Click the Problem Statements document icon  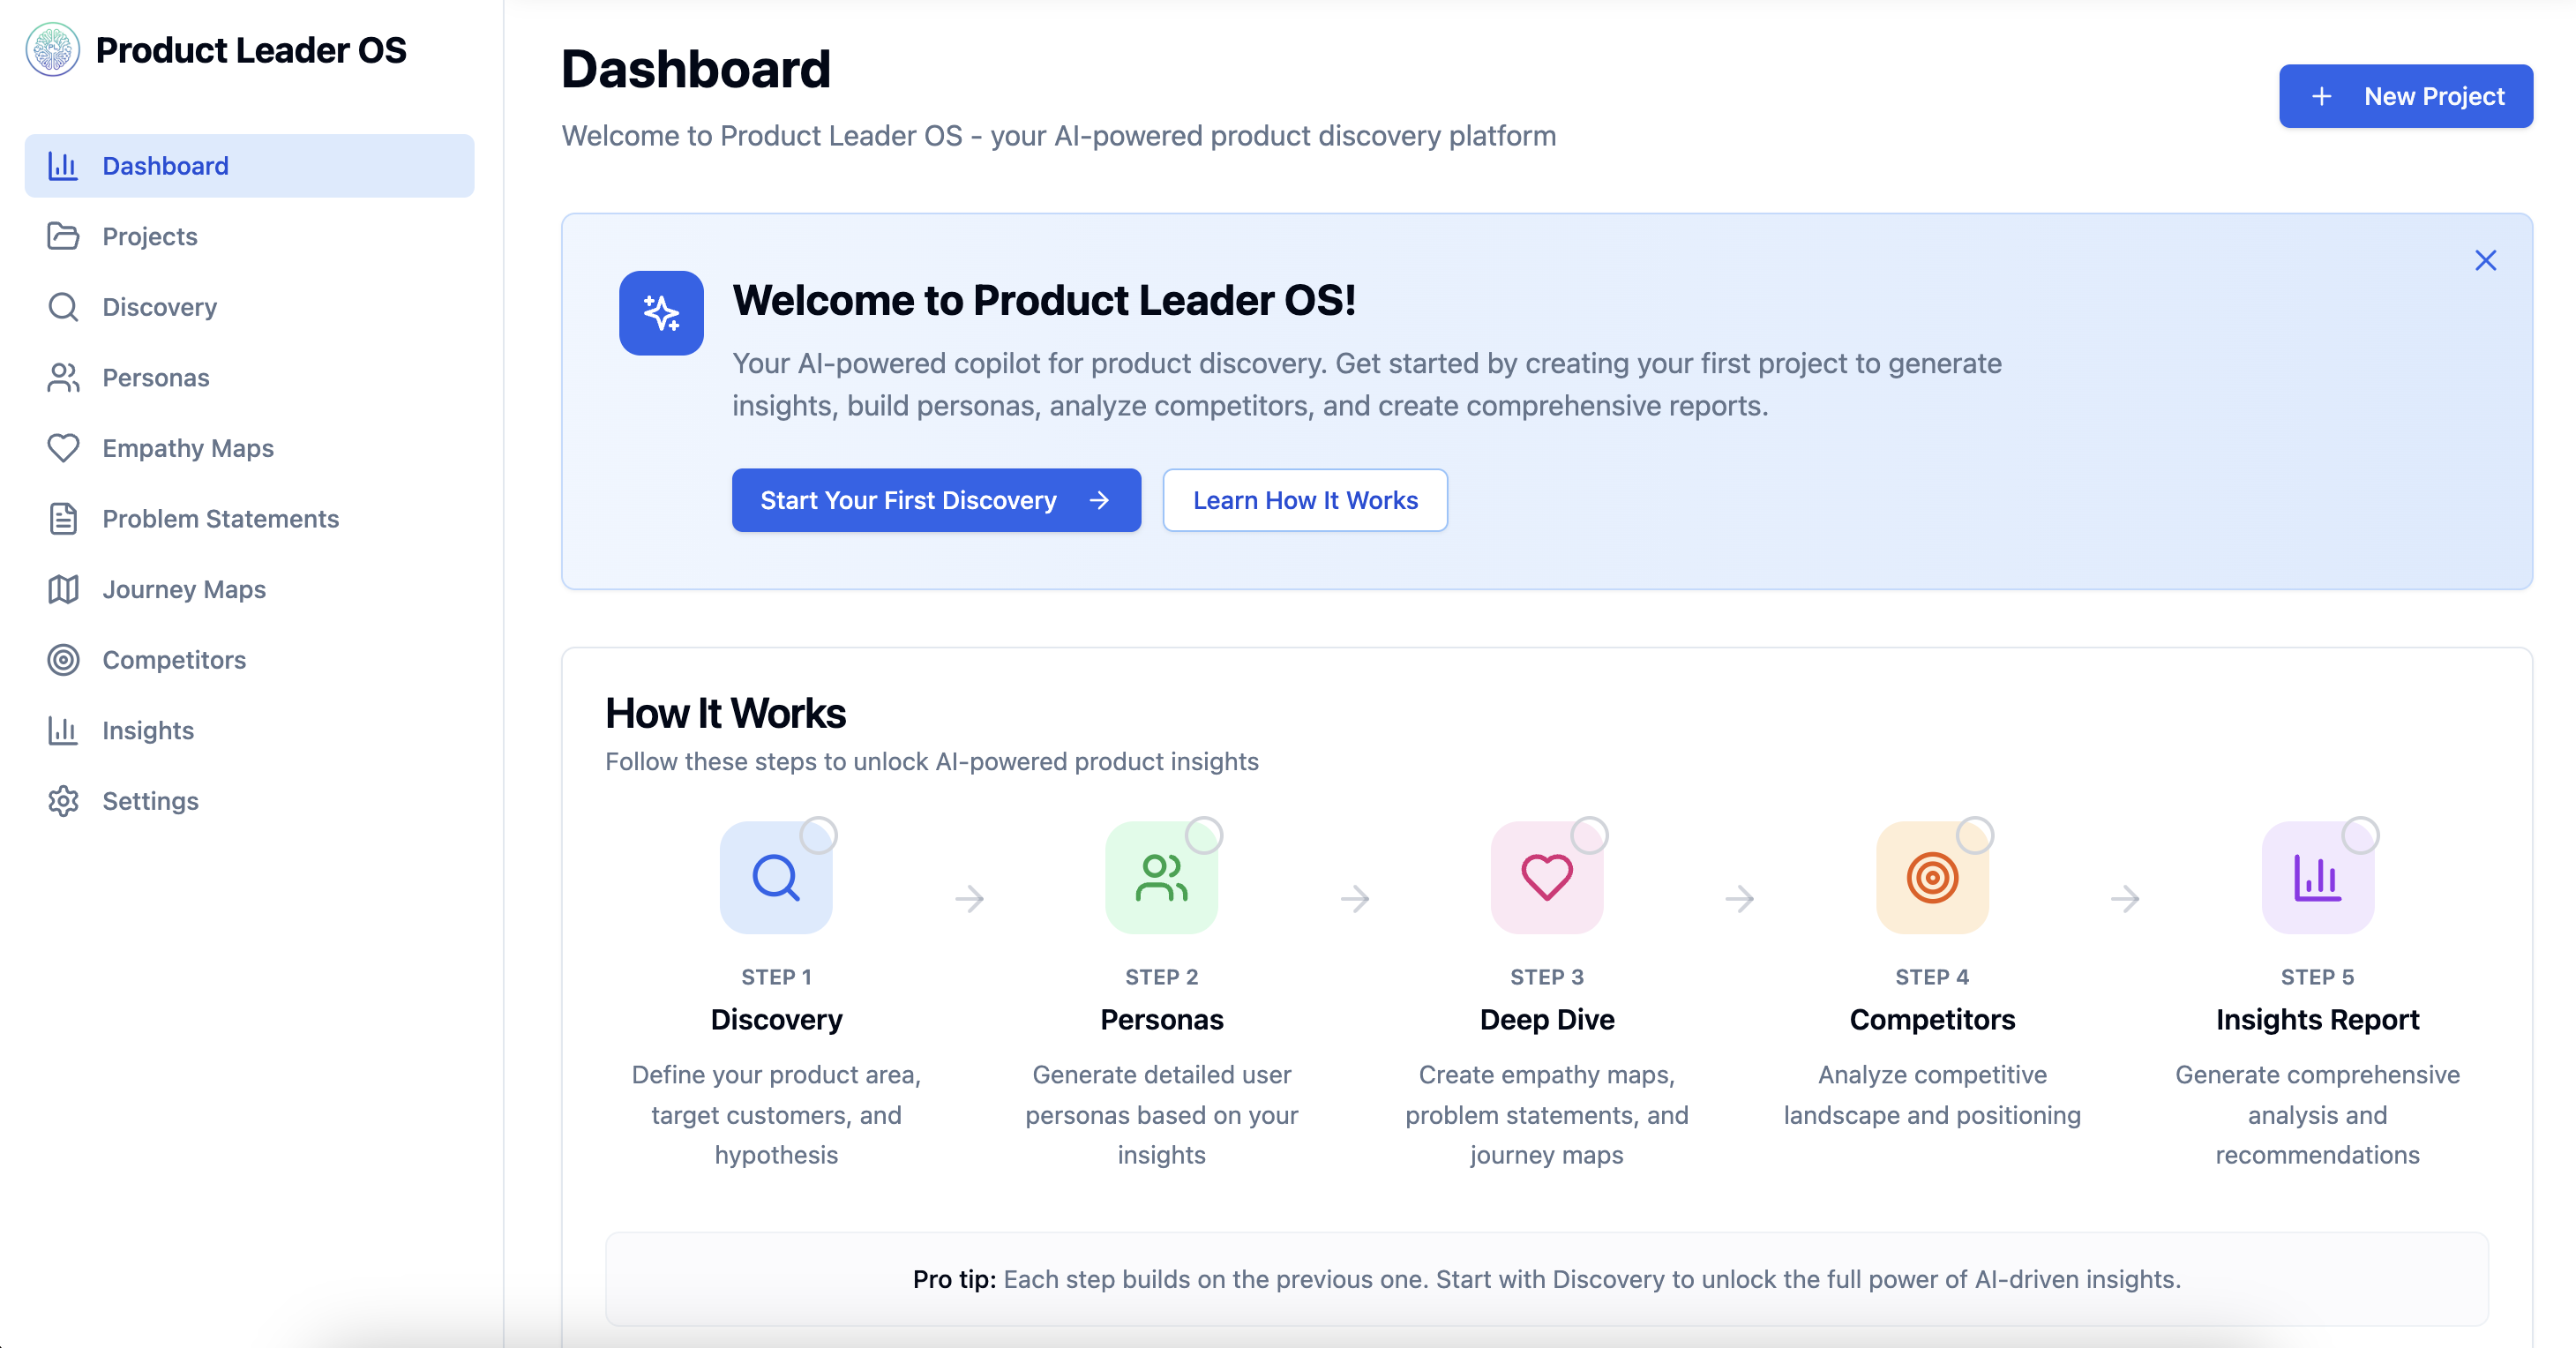coord(63,518)
